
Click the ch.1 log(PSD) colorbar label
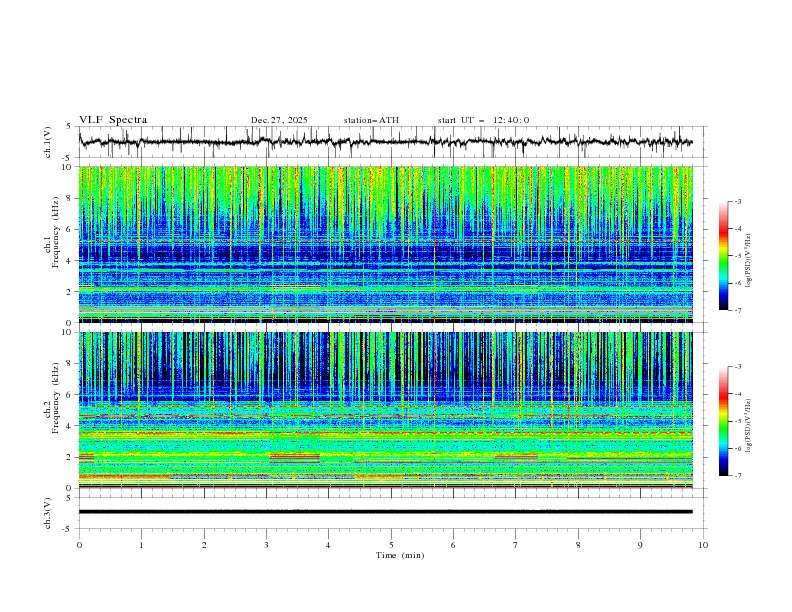tap(749, 261)
